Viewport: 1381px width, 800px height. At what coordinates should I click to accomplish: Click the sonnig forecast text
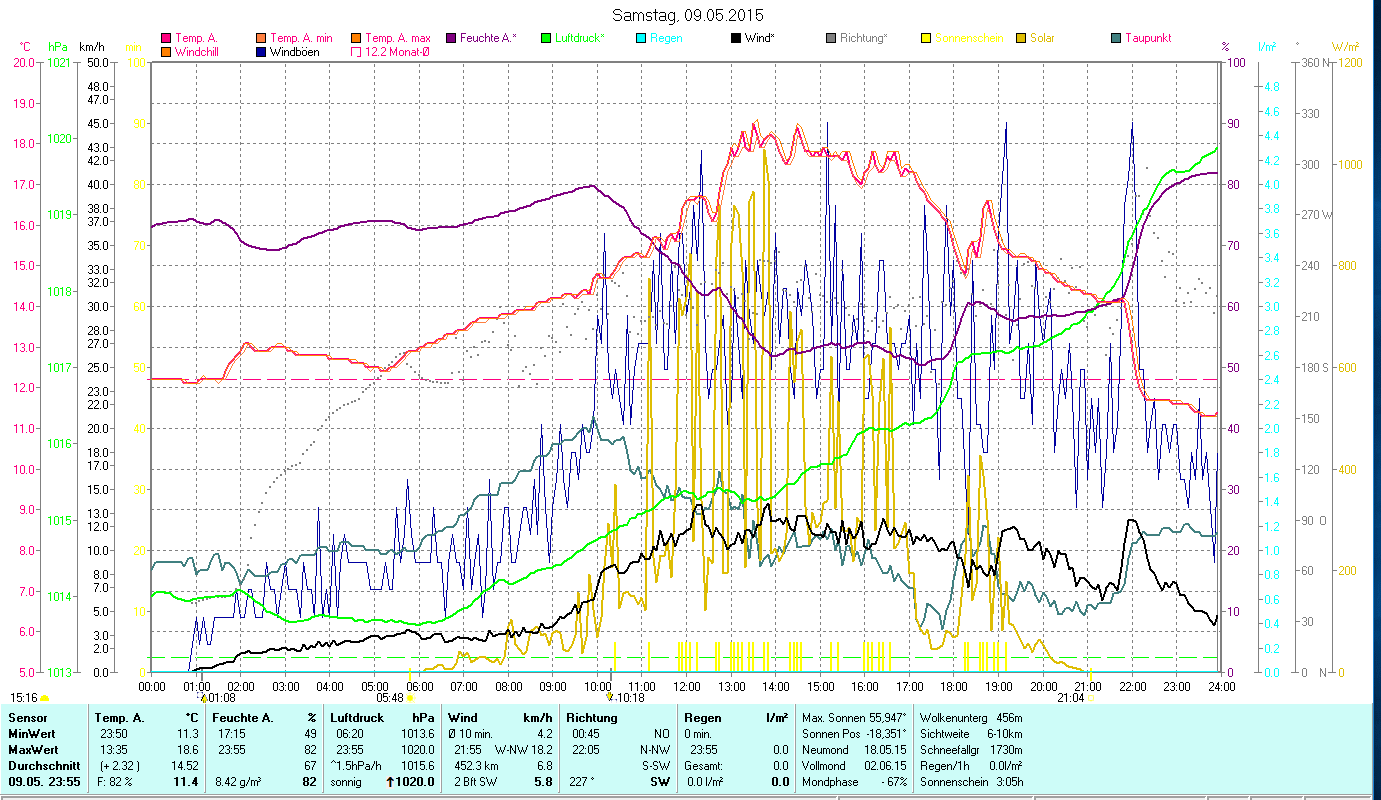(x=346, y=781)
